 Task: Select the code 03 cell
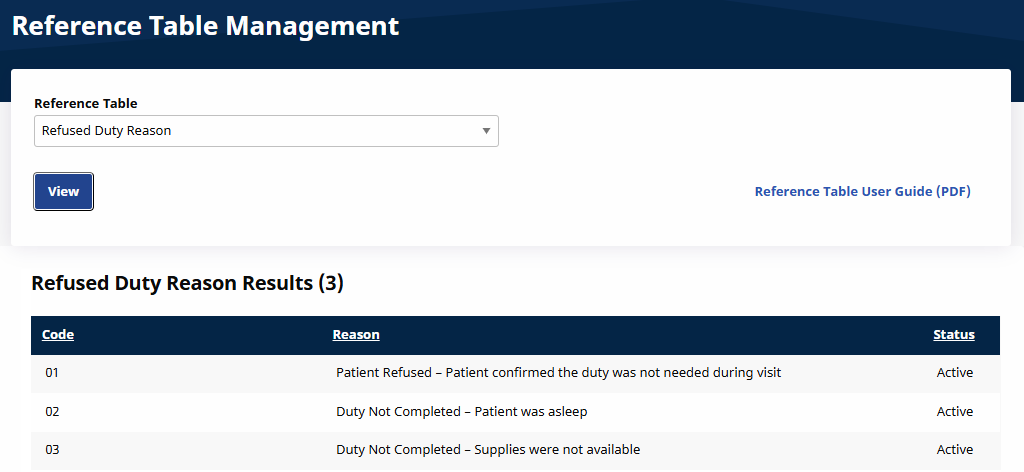tap(53, 450)
